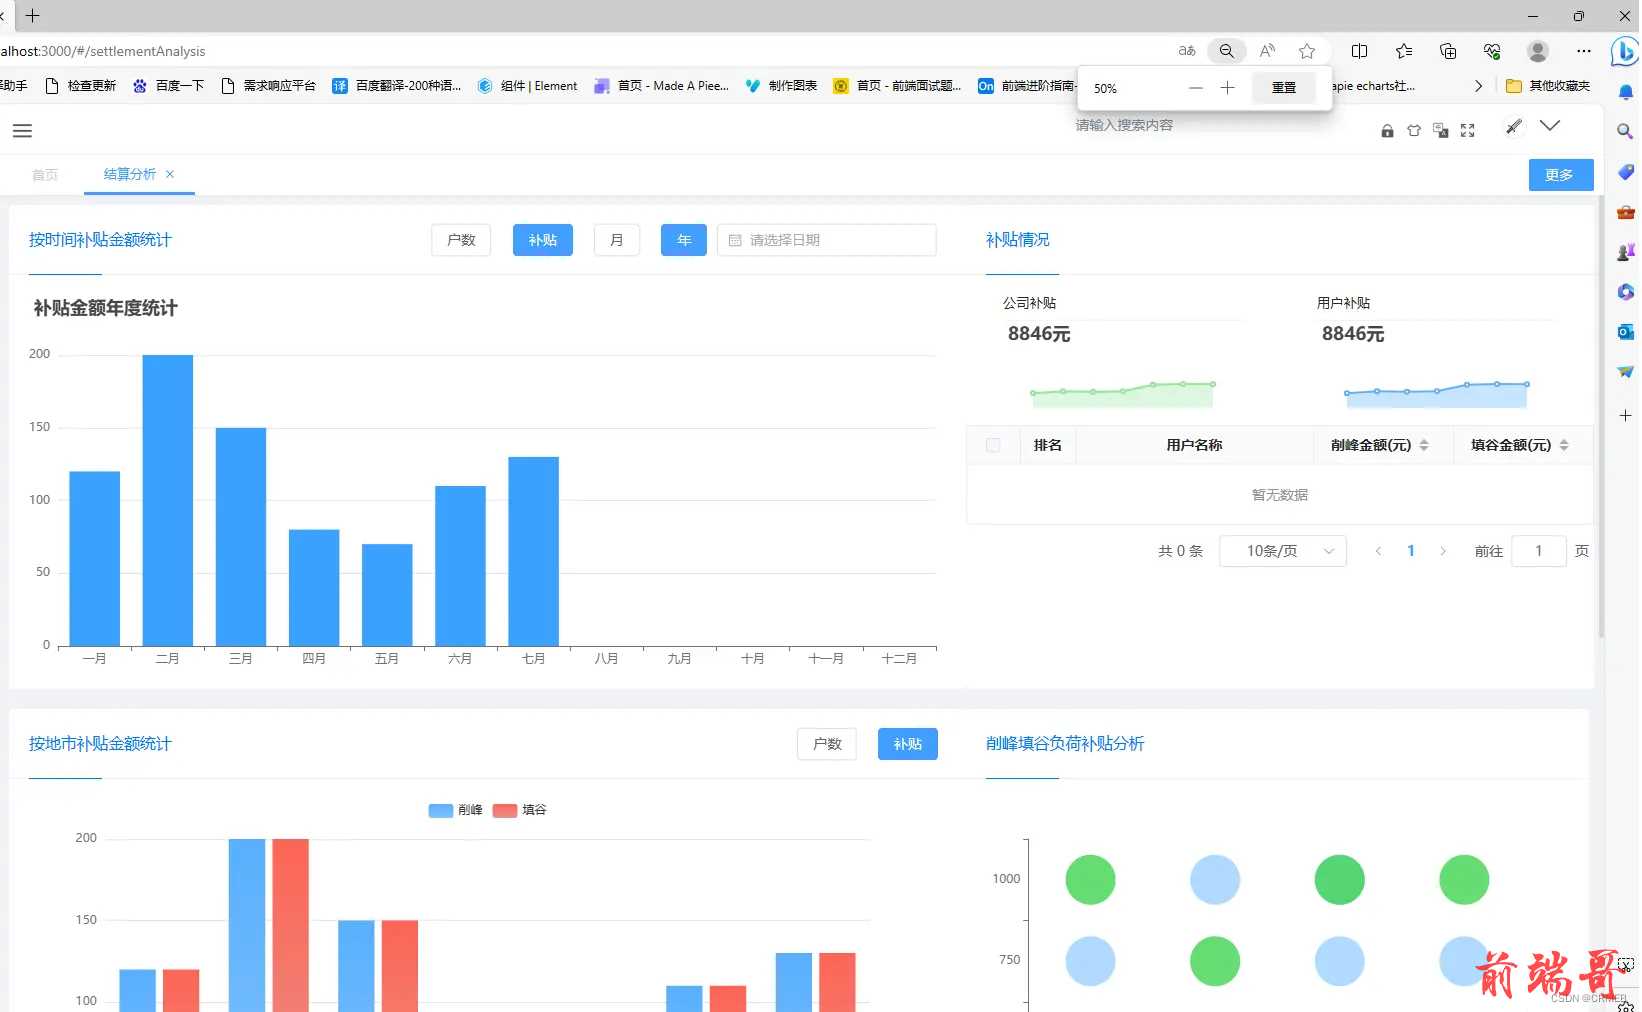Add page to favorites star
1642x1012 pixels.
click(1307, 51)
